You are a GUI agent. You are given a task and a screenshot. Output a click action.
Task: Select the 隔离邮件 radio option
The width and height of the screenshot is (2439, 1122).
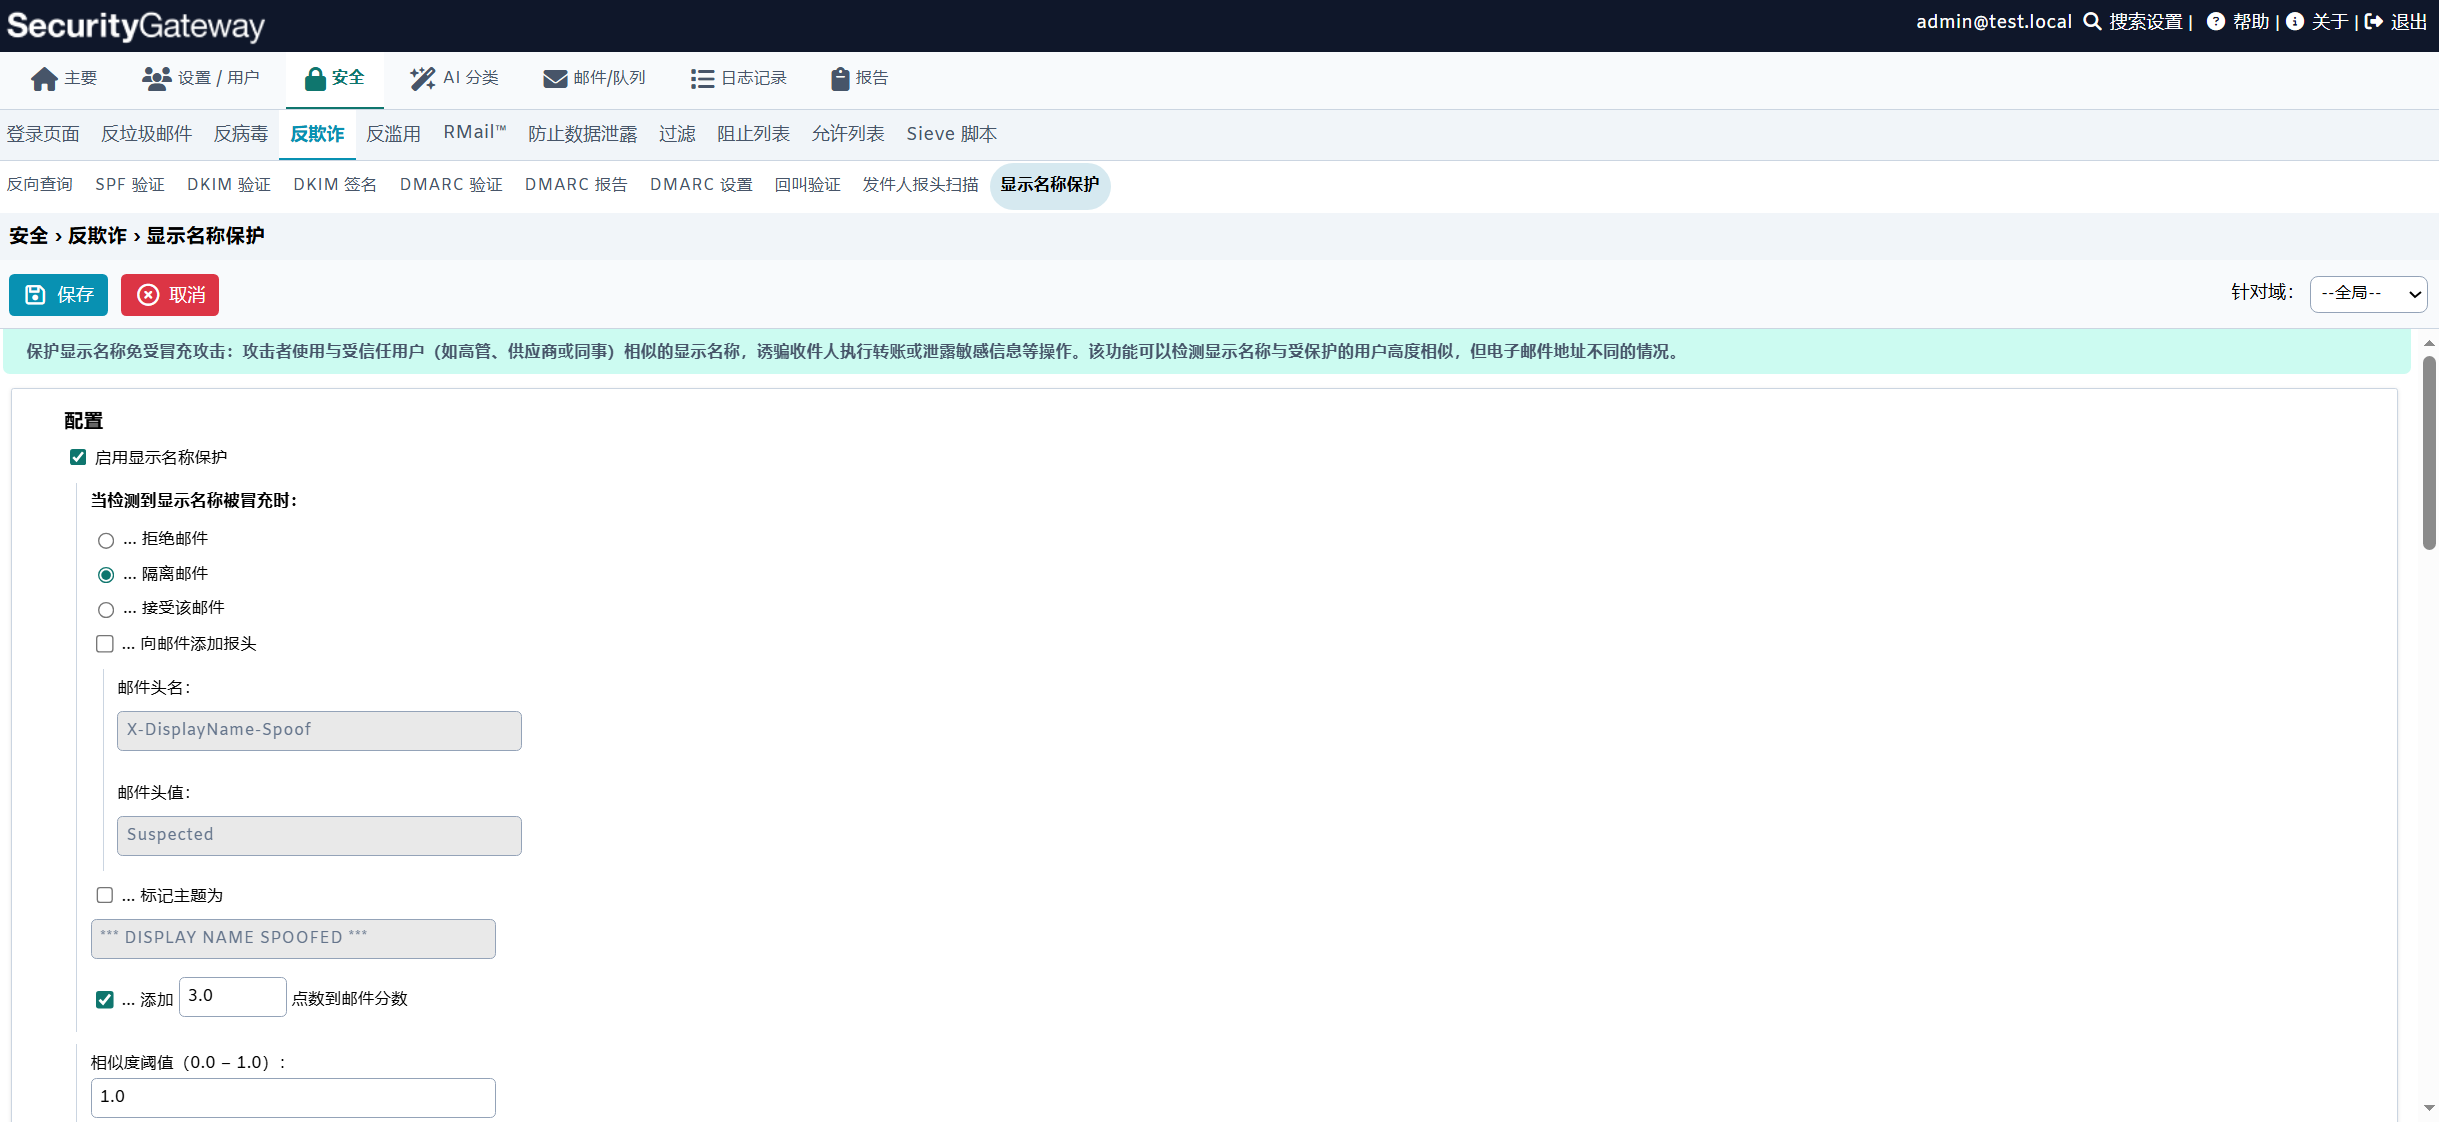106,575
